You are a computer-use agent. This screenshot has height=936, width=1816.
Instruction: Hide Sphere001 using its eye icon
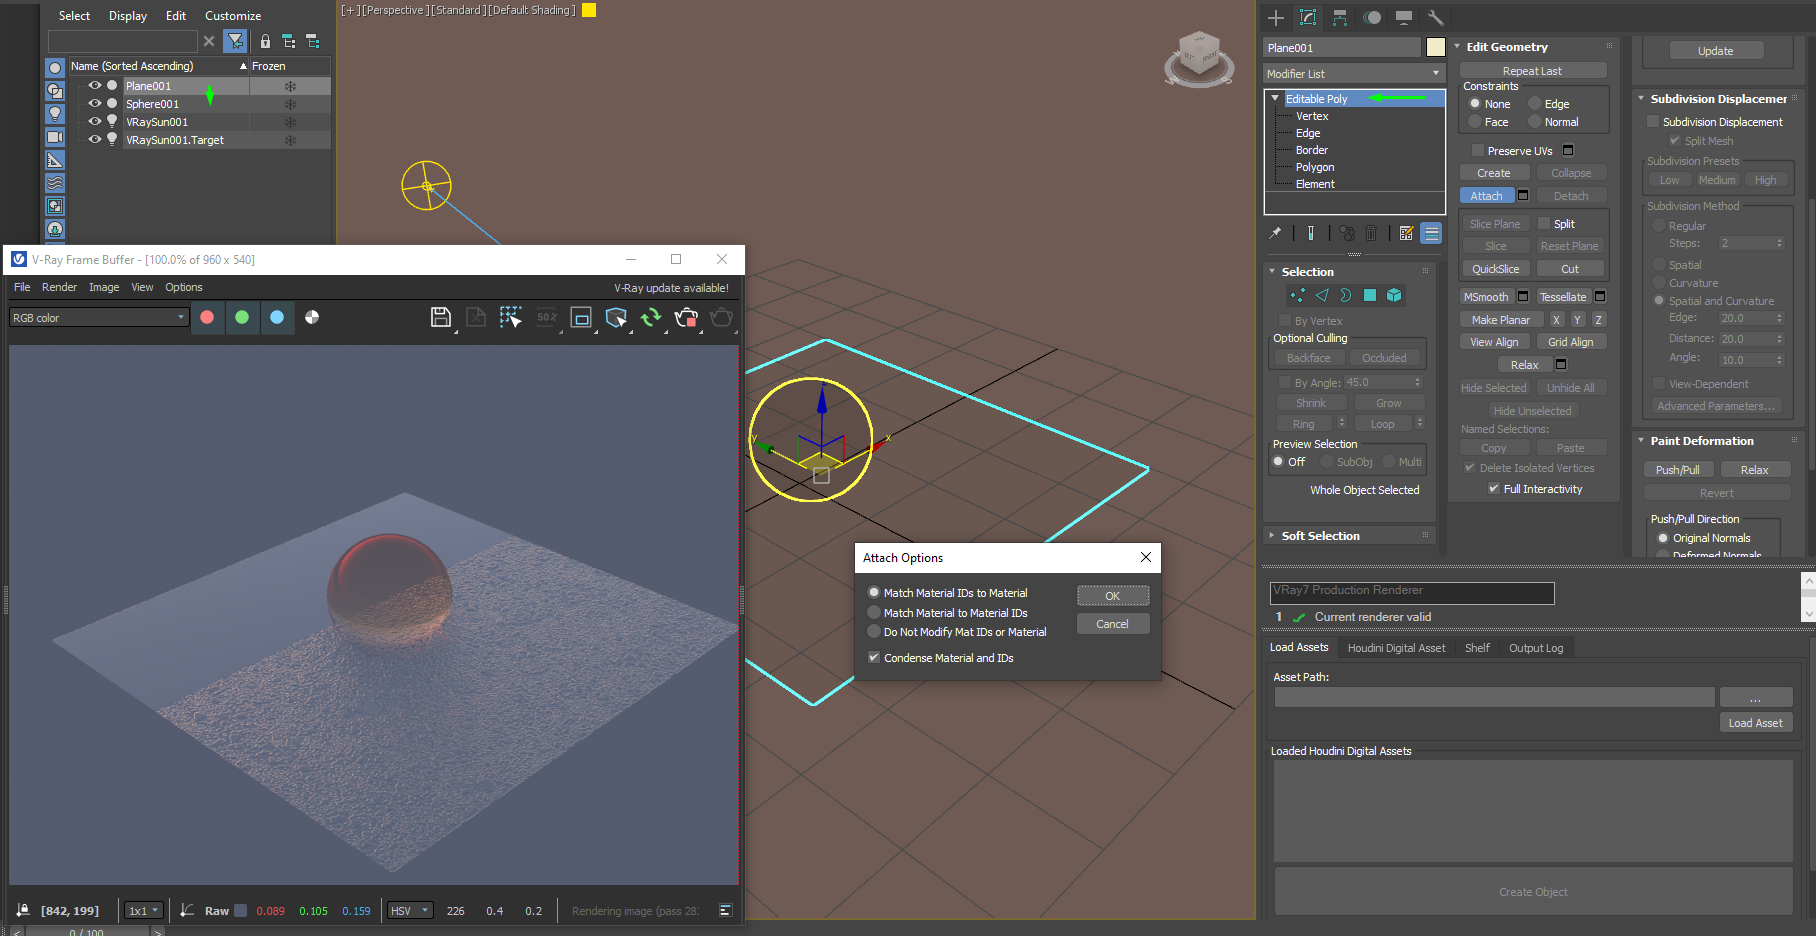click(x=95, y=104)
